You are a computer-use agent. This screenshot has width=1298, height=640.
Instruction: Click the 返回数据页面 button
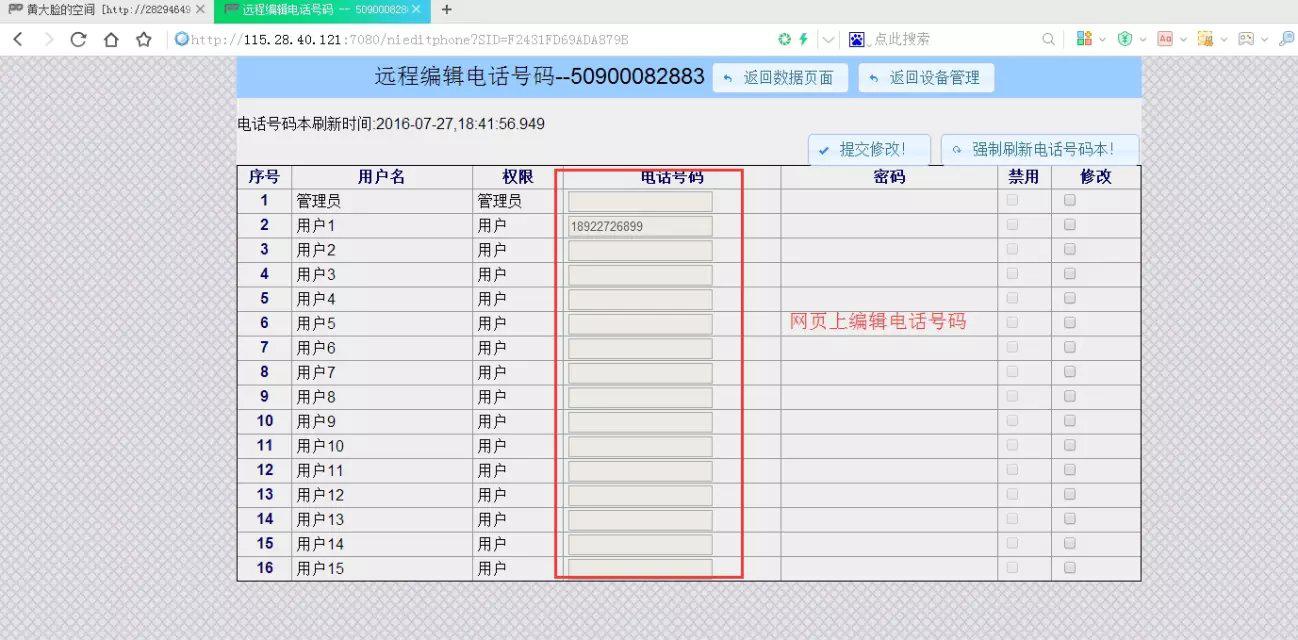tap(780, 78)
